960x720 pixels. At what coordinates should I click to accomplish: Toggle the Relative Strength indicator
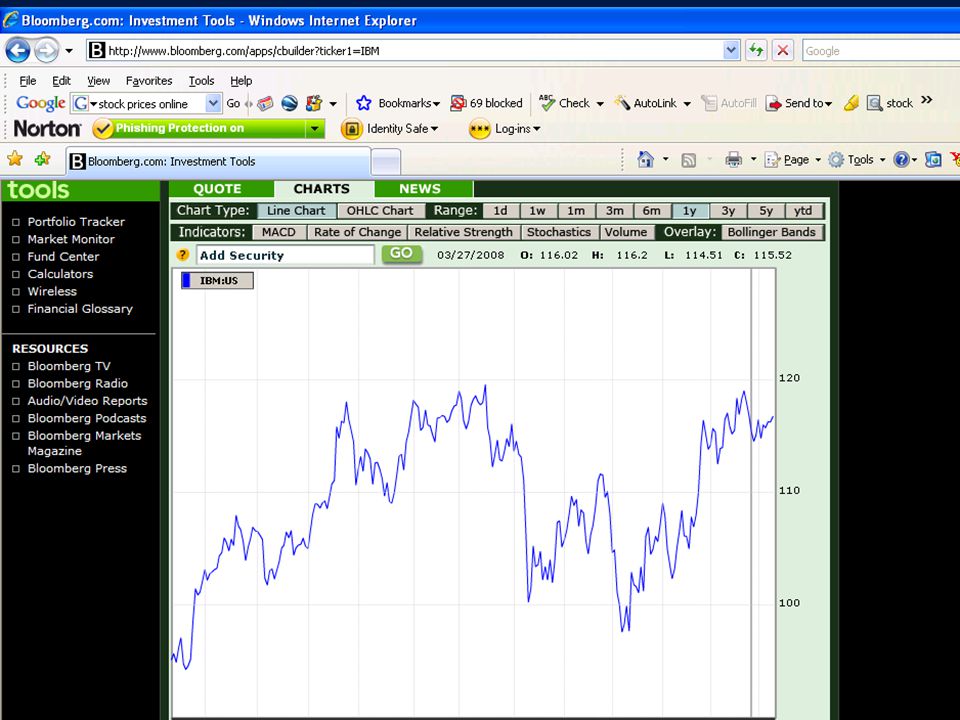[463, 233]
